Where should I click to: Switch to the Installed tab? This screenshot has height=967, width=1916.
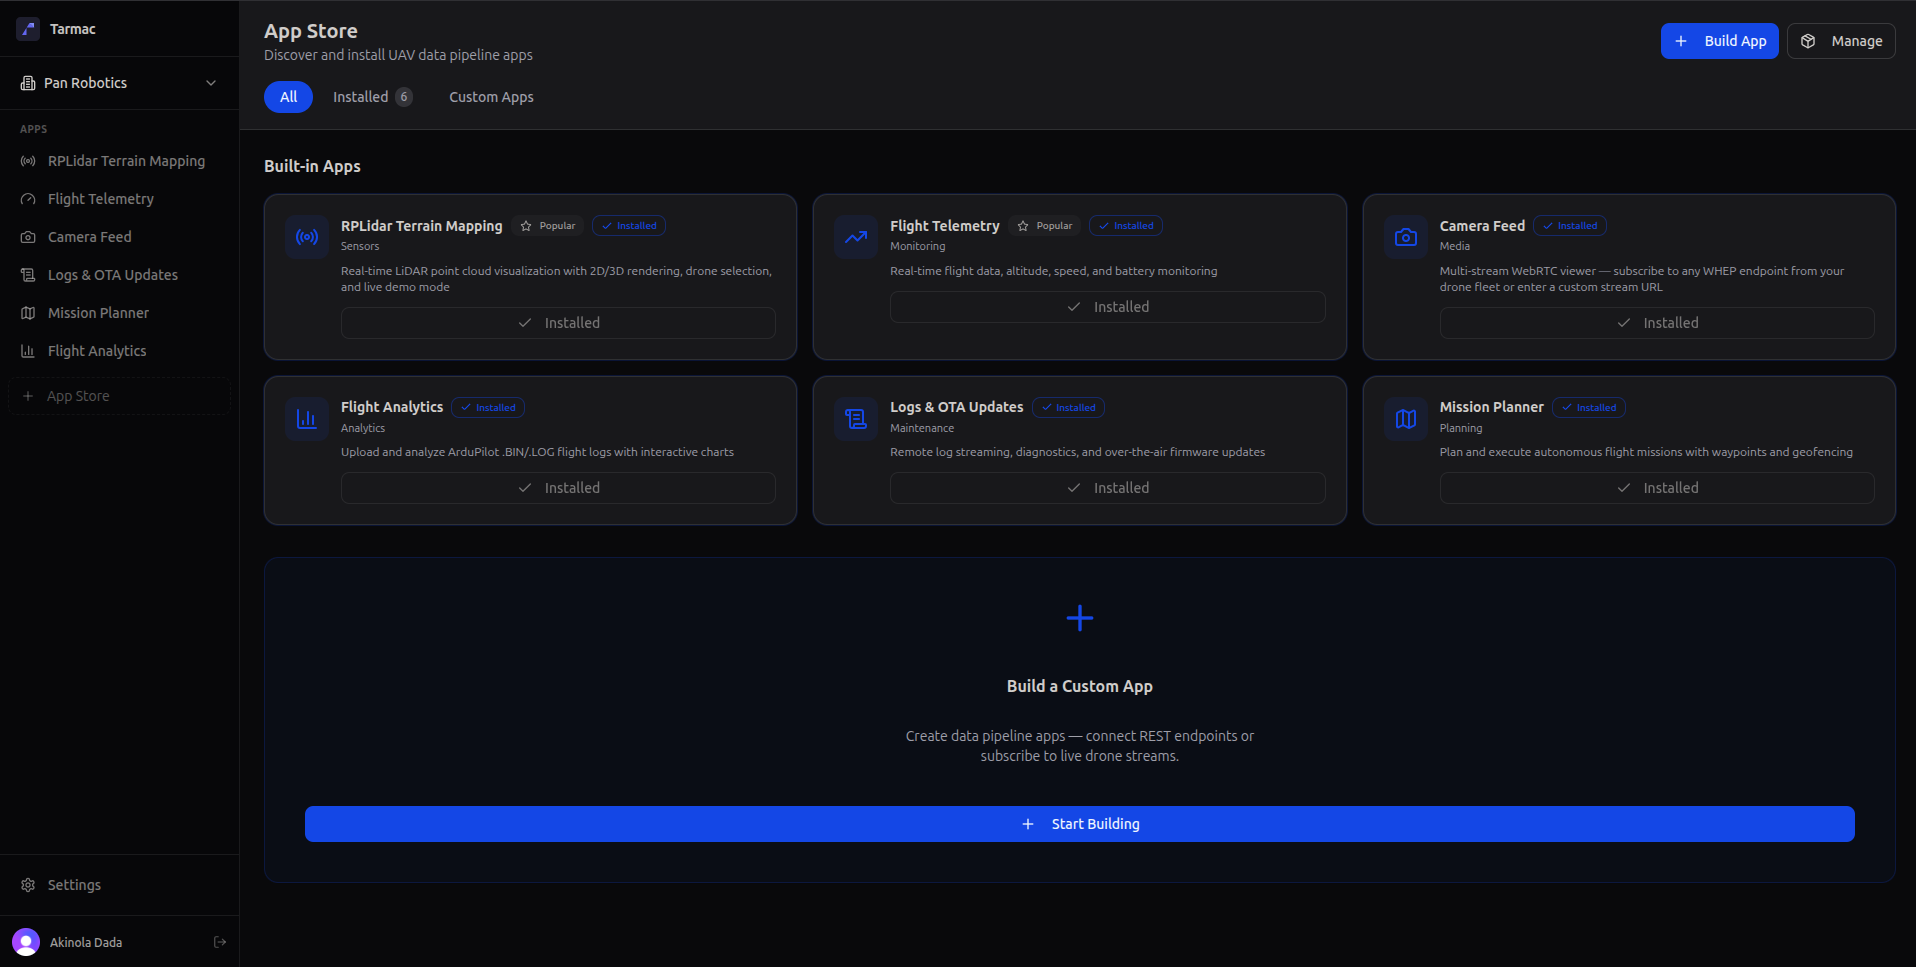(x=372, y=97)
